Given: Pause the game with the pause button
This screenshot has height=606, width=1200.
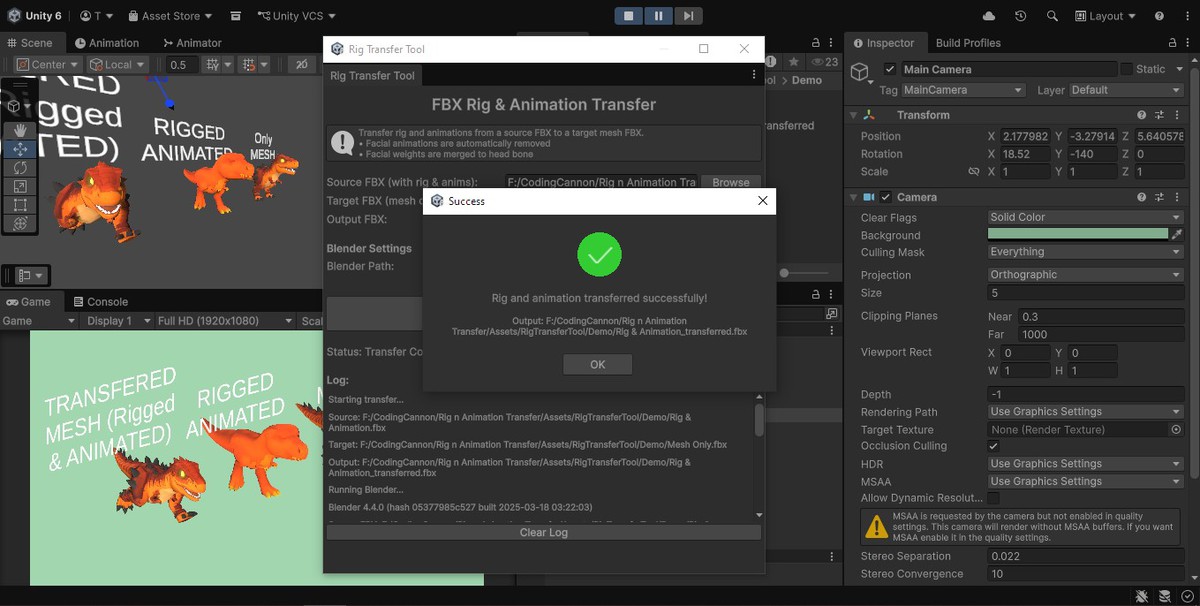Looking at the screenshot, I should (x=658, y=16).
